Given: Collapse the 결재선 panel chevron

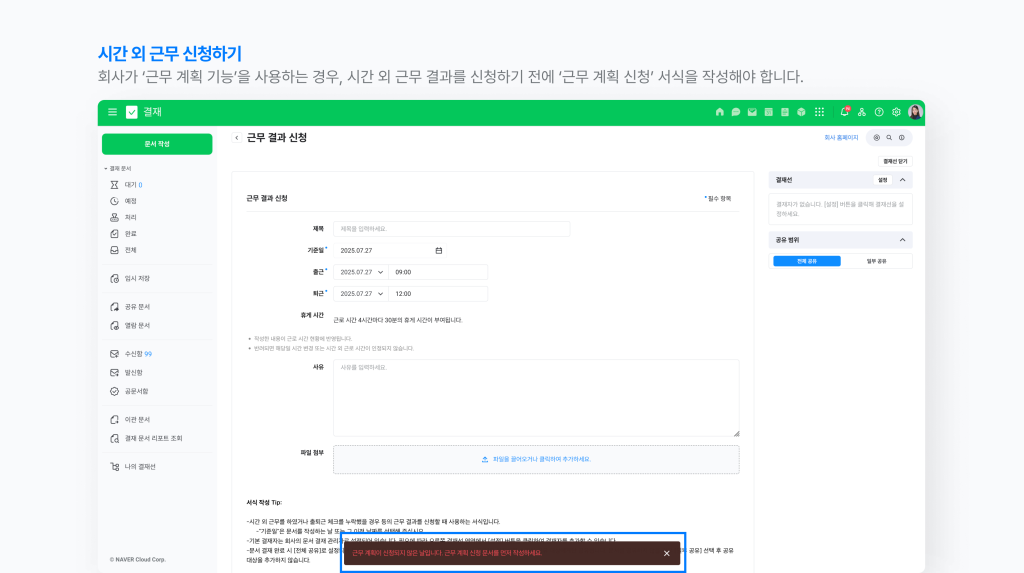Looking at the screenshot, I should click(x=903, y=180).
